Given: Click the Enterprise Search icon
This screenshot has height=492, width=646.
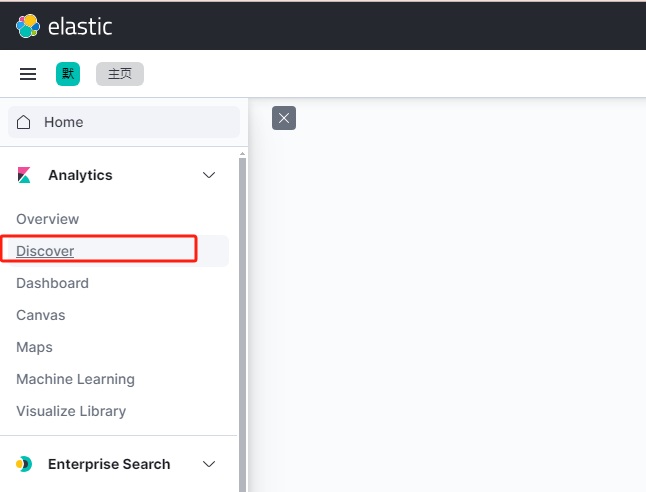Looking at the screenshot, I should 25,464.
